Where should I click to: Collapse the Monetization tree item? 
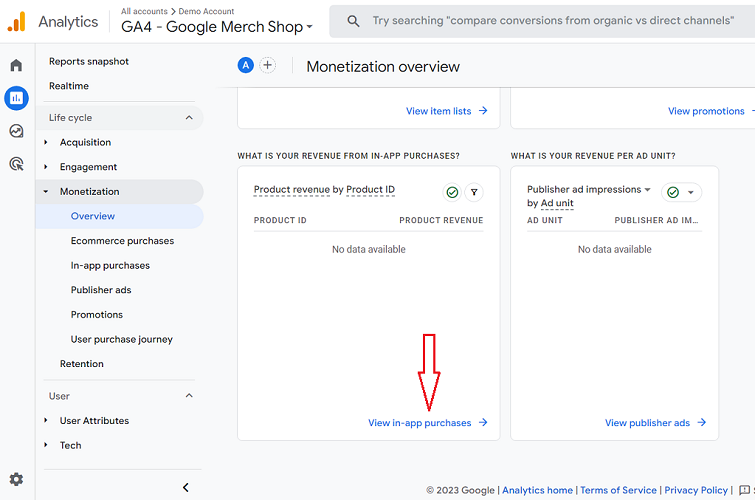(x=46, y=191)
